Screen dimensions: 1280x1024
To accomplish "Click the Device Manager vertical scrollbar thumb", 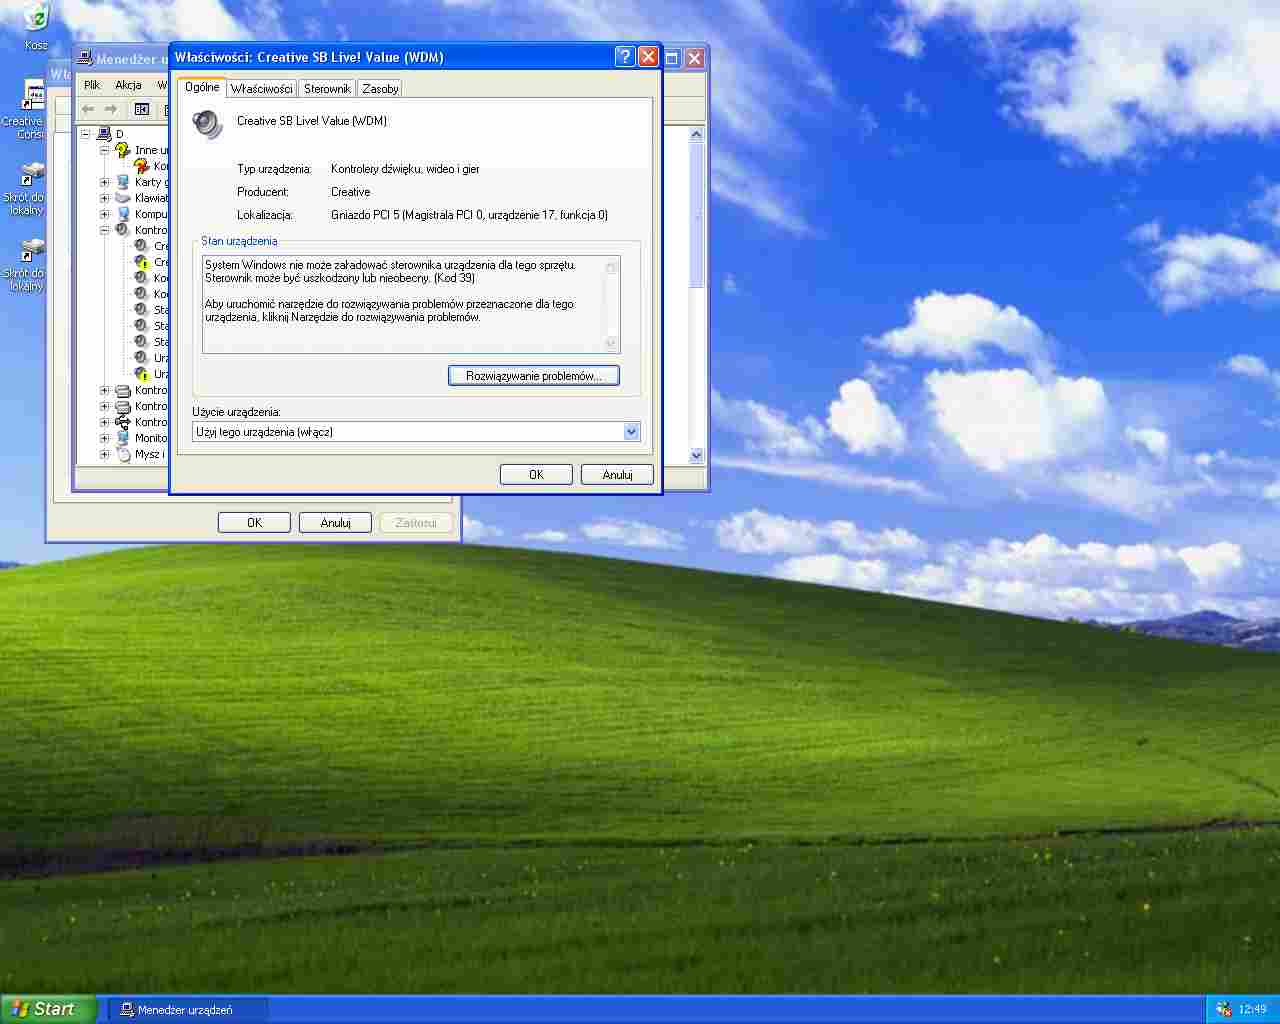I will (697, 215).
